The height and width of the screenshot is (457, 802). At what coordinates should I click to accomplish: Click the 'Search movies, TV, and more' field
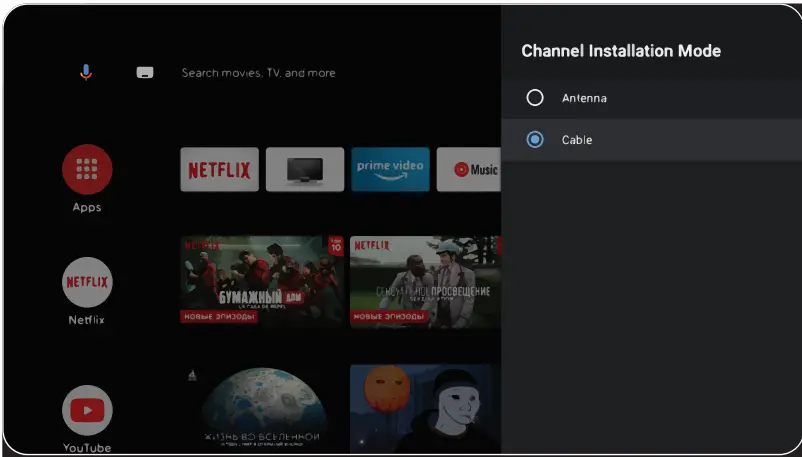258,73
